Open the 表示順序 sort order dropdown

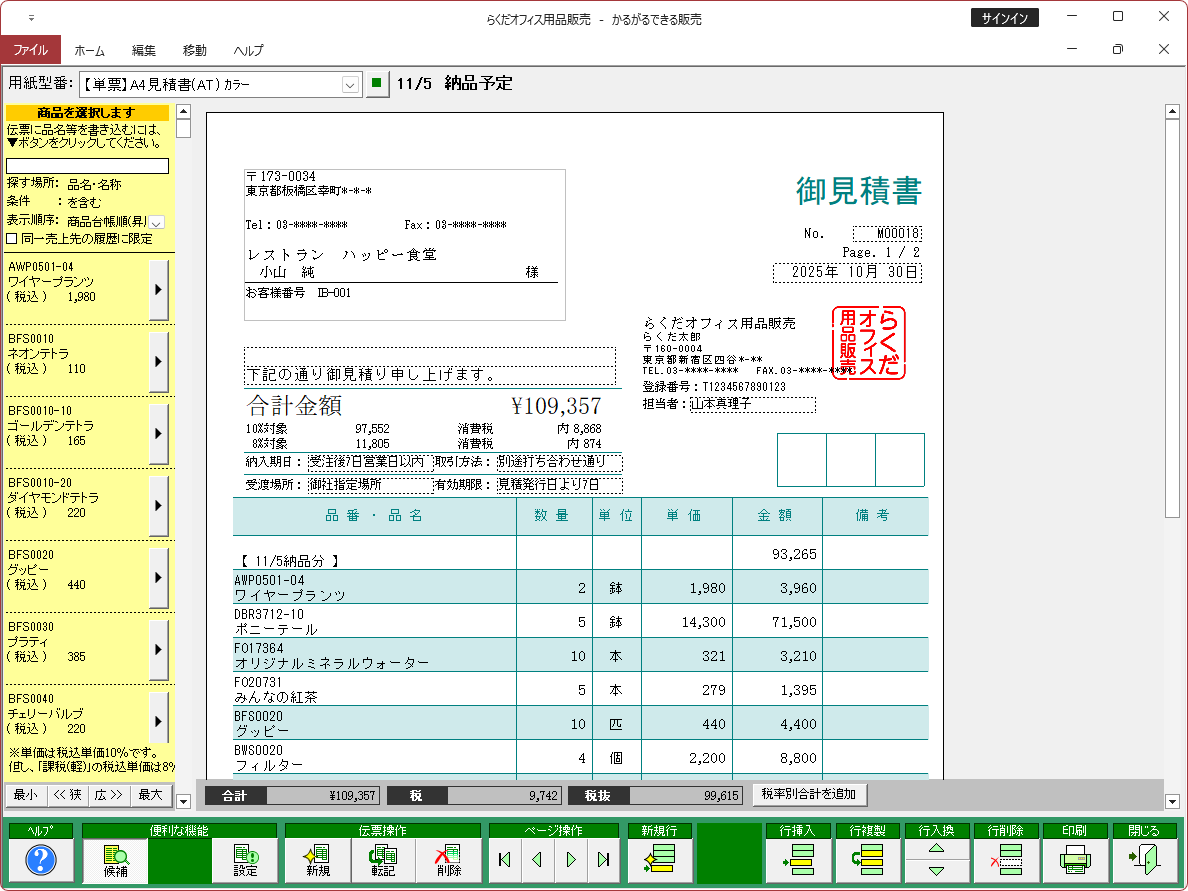157,221
